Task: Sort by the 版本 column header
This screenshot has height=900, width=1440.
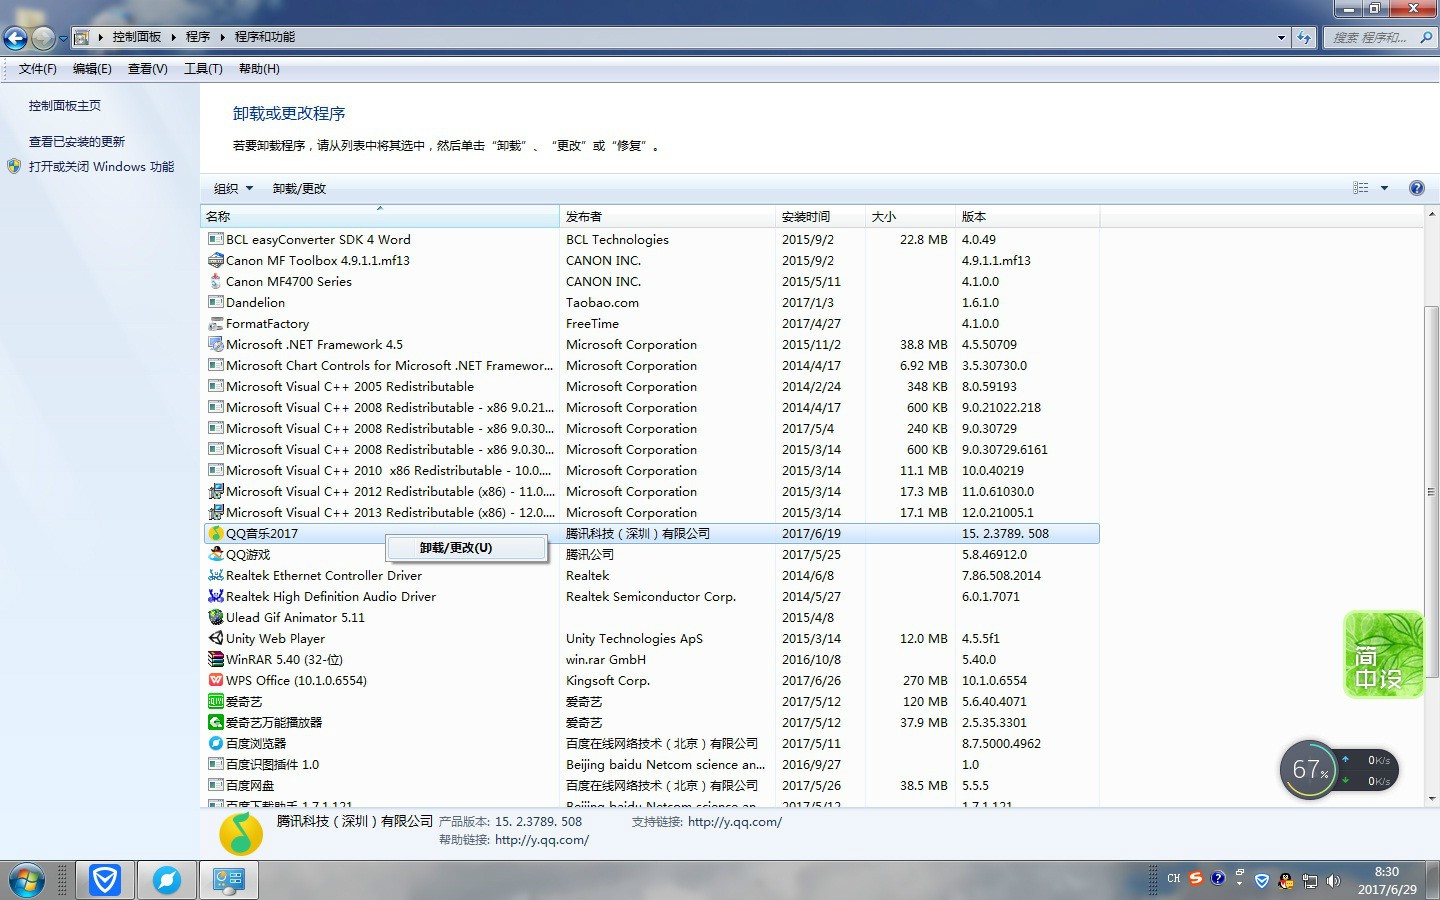Action: (1027, 216)
